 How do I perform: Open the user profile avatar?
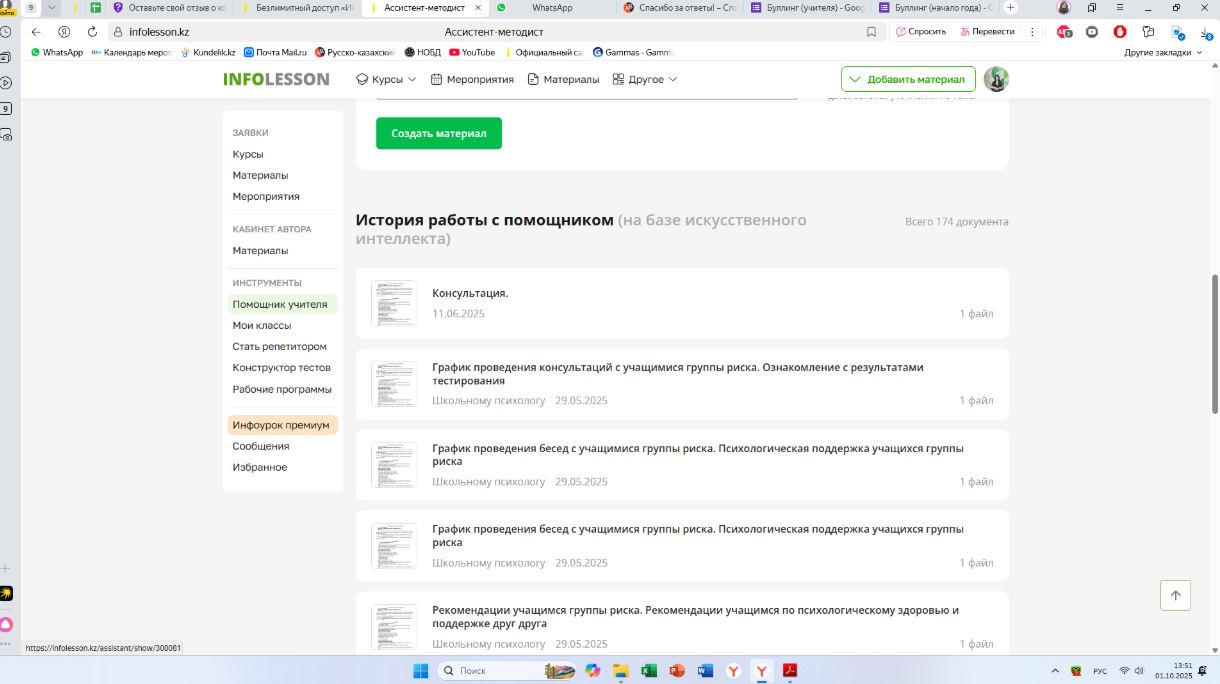tap(996, 79)
